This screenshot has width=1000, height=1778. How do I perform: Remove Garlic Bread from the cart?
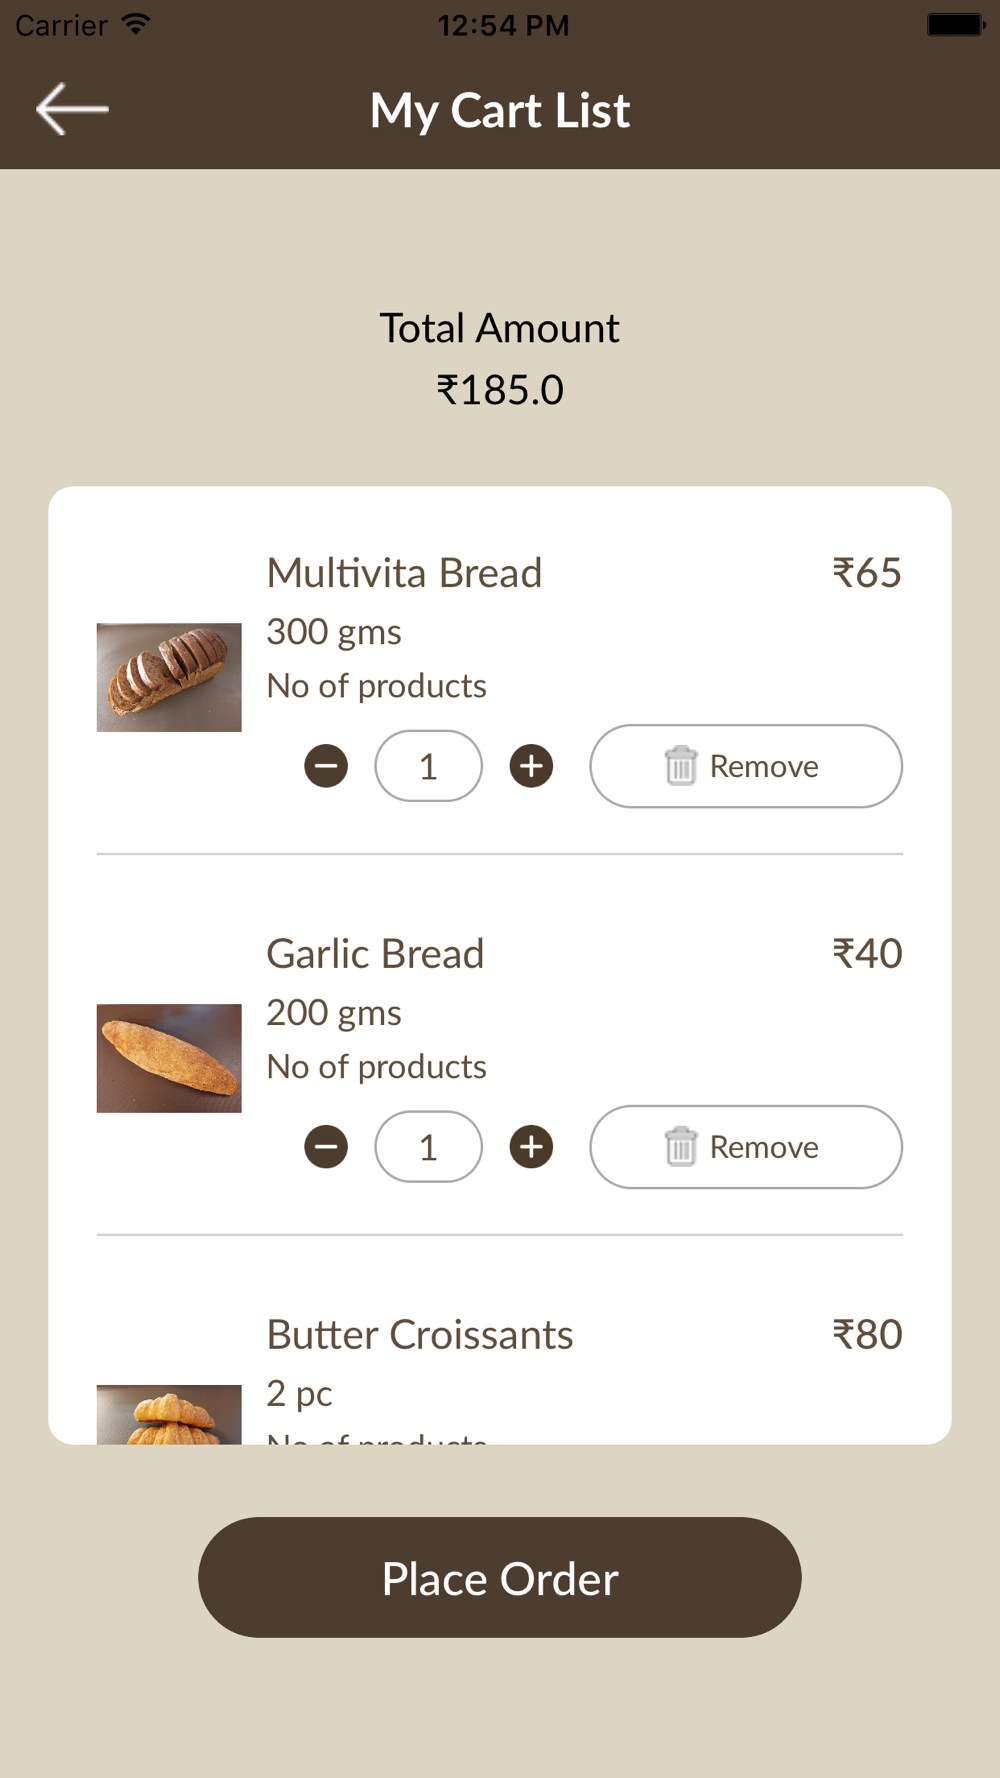[x=746, y=1147]
